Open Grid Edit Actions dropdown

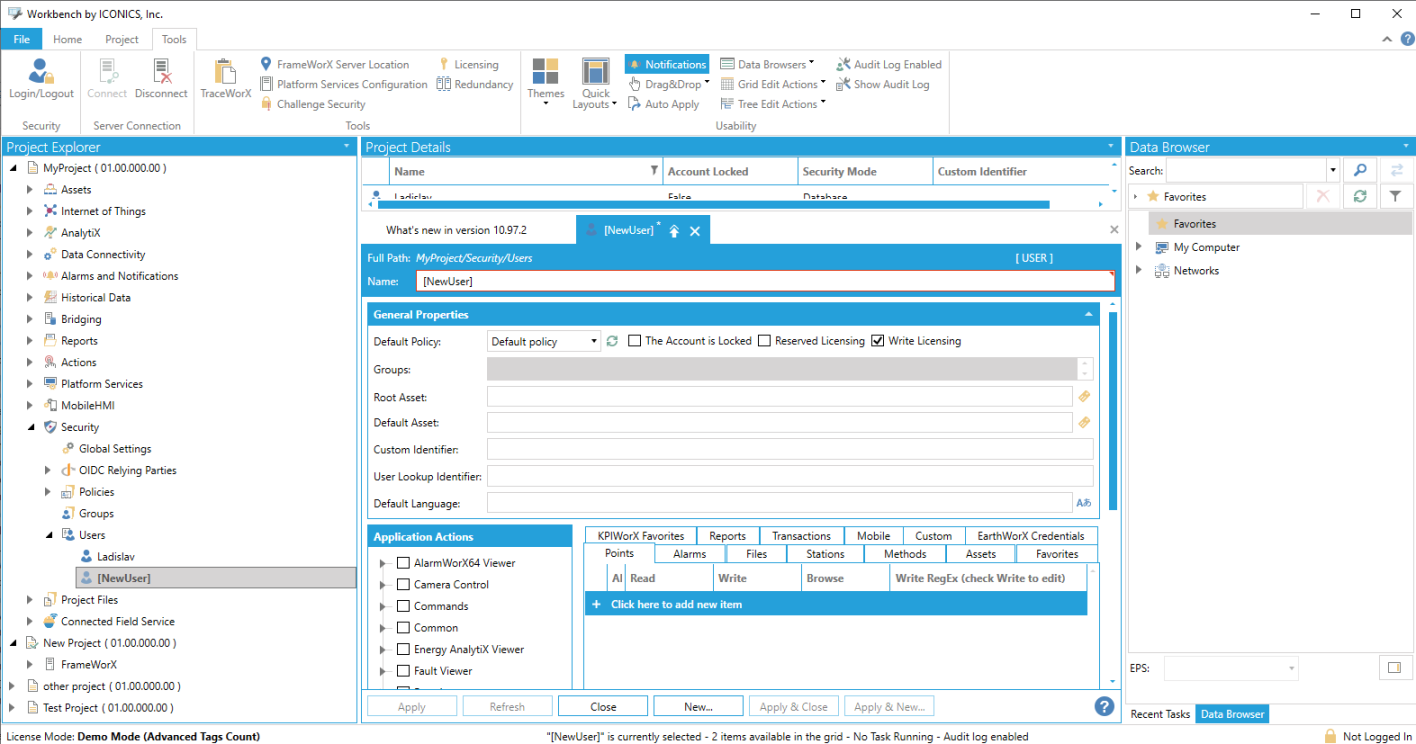(x=773, y=84)
